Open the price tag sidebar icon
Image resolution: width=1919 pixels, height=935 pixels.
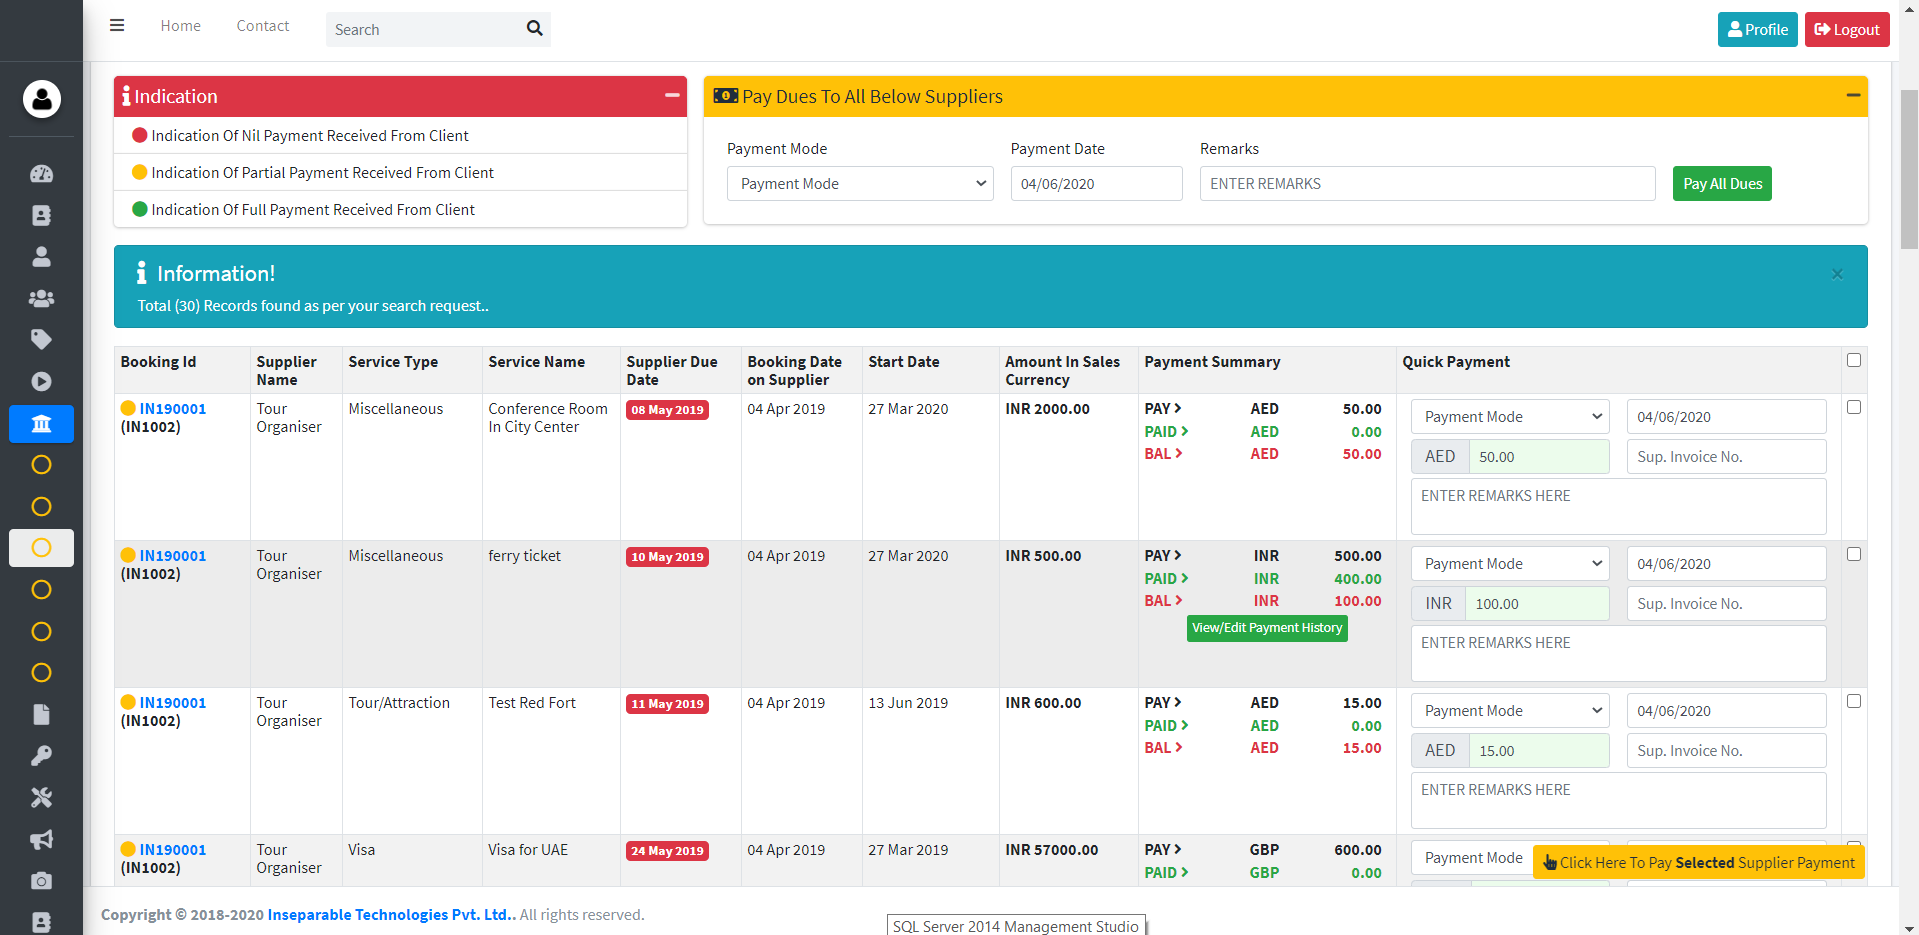click(41, 340)
